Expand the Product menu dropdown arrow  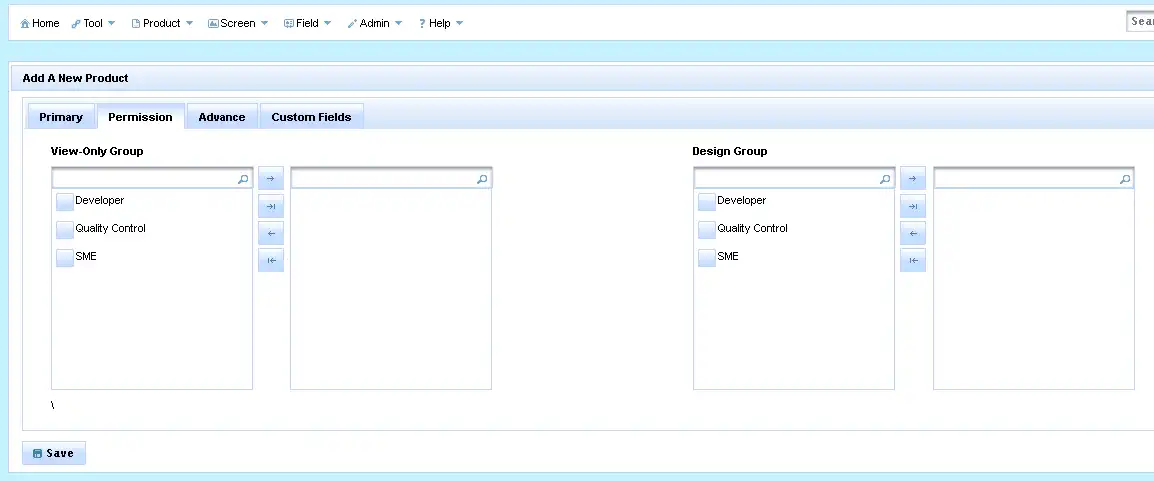tap(189, 24)
